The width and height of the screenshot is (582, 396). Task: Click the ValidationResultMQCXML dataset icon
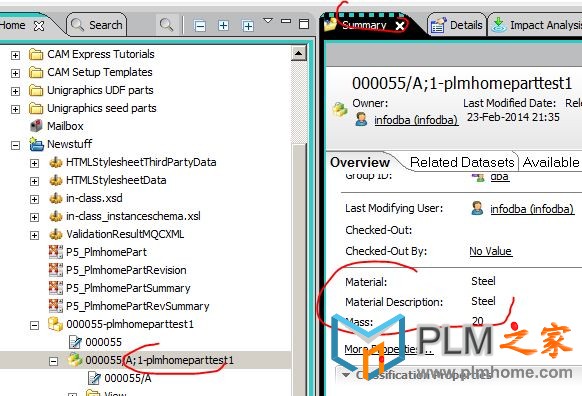(x=56, y=234)
